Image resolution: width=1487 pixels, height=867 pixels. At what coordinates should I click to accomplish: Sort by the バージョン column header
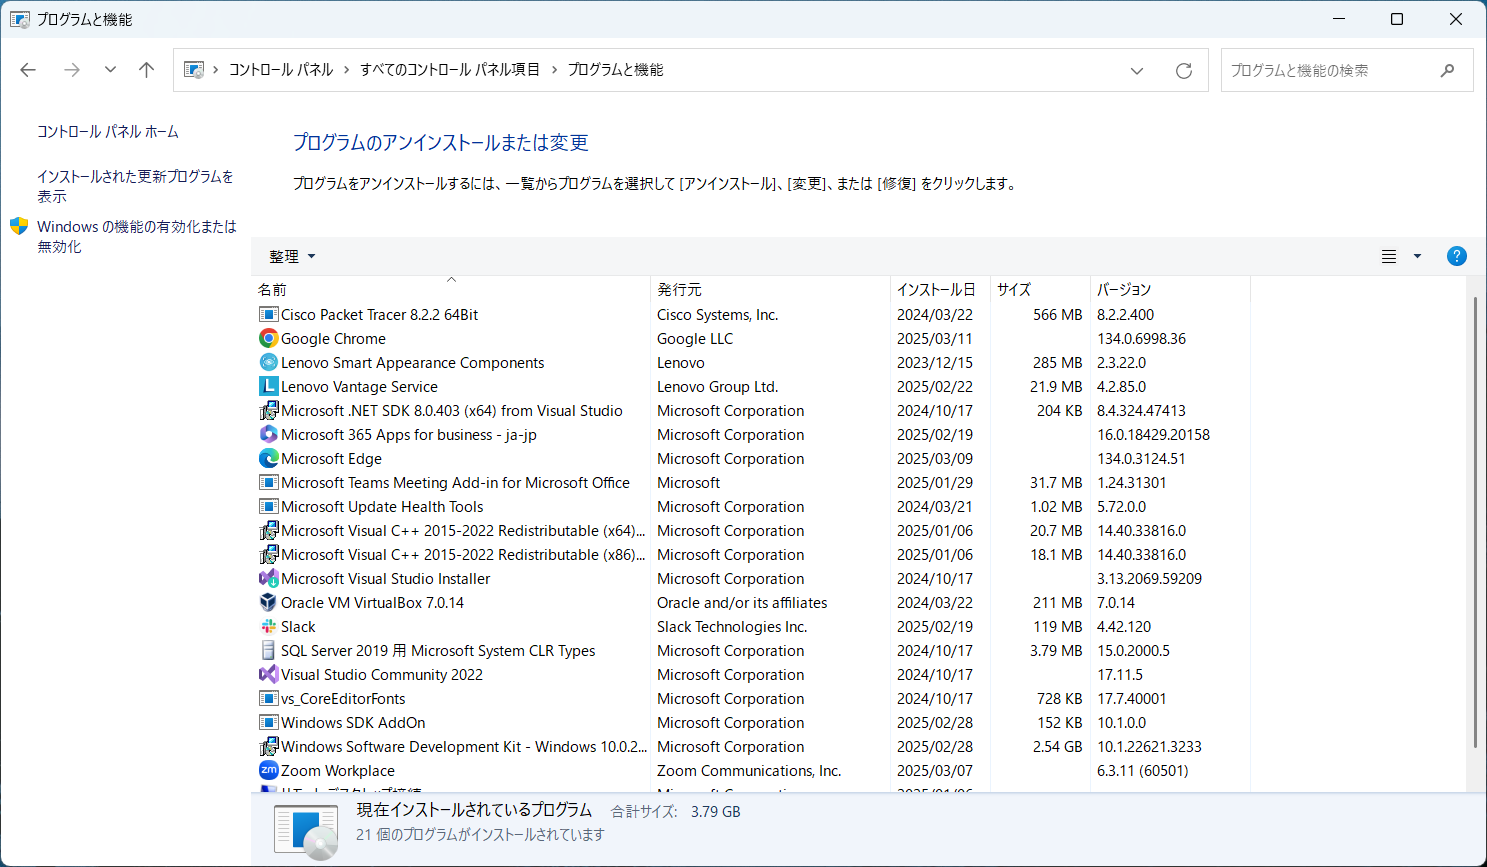coord(1170,289)
